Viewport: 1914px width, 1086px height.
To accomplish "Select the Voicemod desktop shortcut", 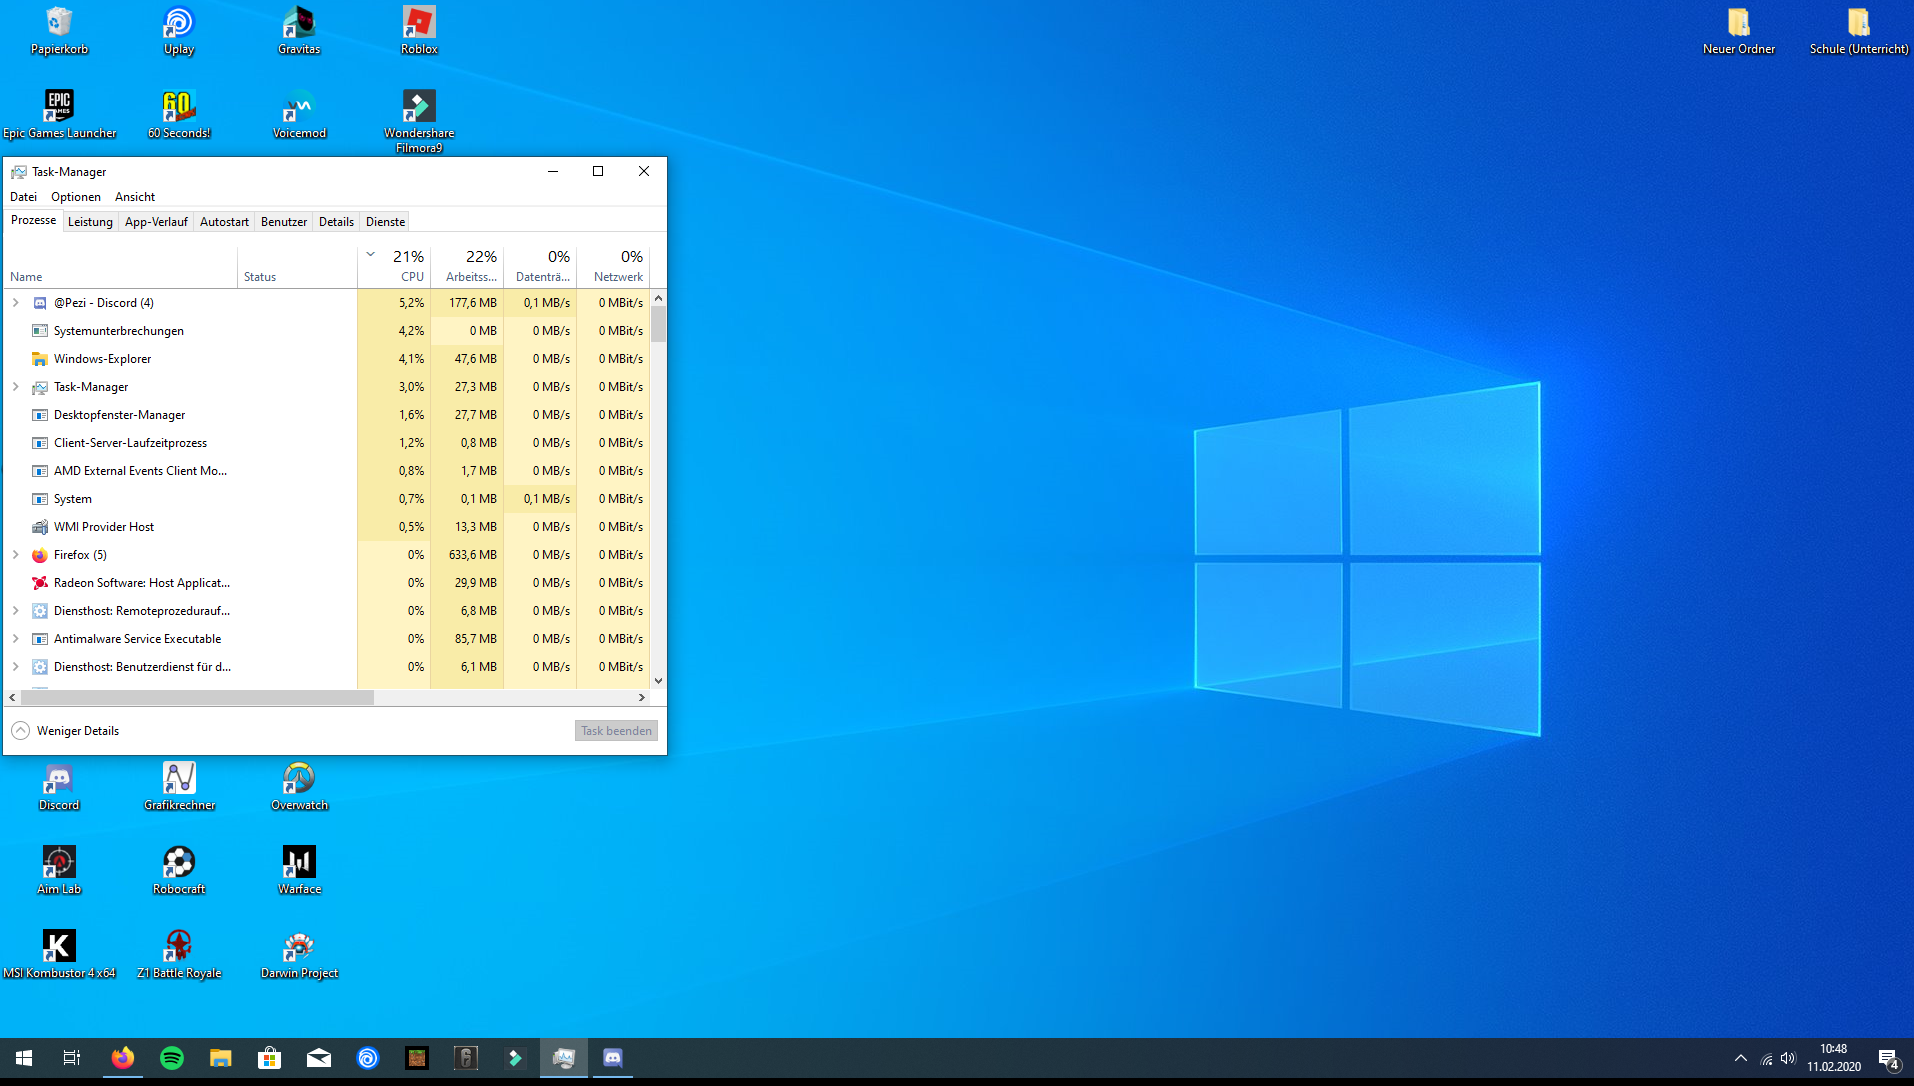I will coord(299,115).
